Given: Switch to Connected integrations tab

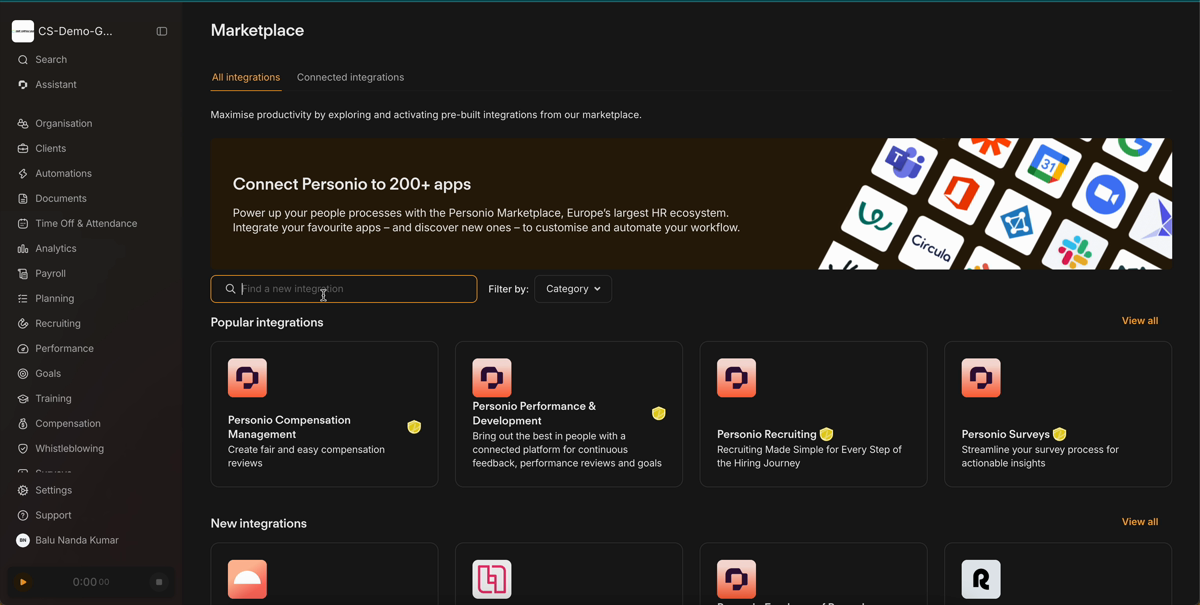Looking at the screenshot, I should (x=350, y=77).
